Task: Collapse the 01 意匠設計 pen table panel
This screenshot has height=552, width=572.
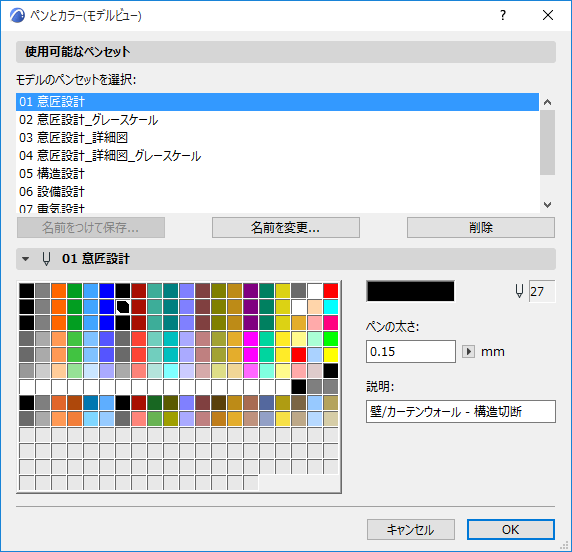Action: [25, 259]
